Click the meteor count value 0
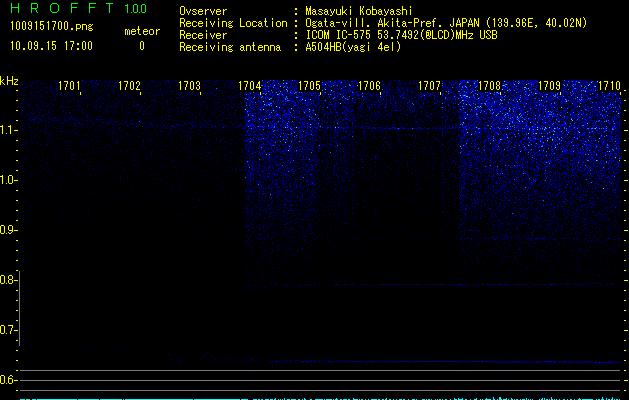This screenshot has width=629, height=400. [x=142, y=46]
